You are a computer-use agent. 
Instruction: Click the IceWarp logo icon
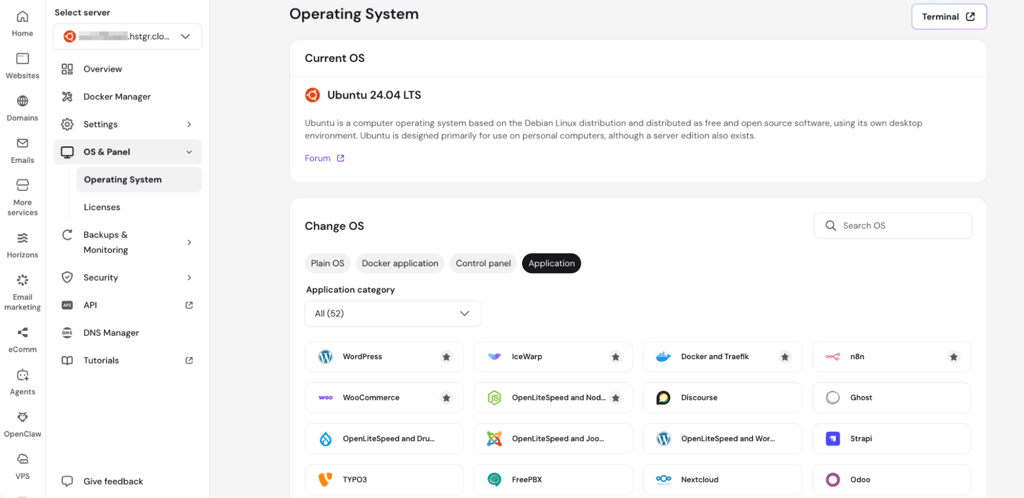[494, 357]
